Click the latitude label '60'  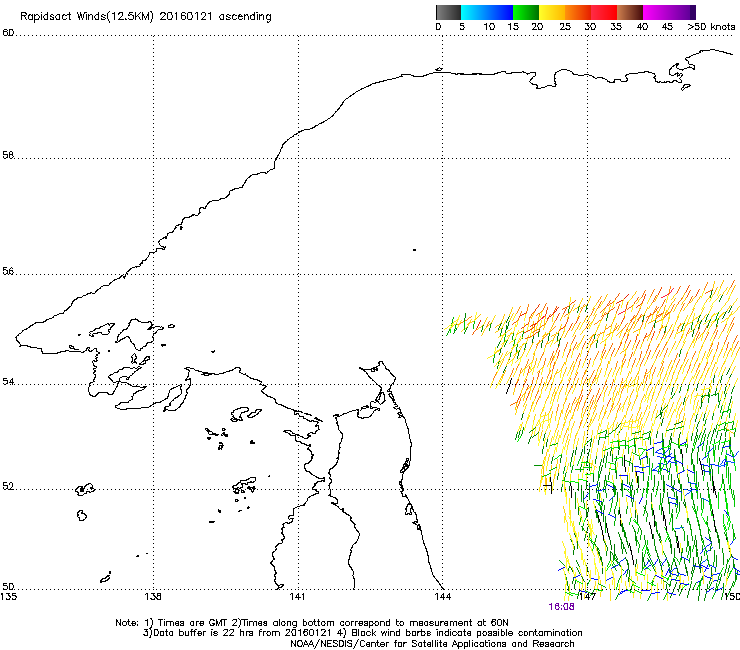point(8,33)
